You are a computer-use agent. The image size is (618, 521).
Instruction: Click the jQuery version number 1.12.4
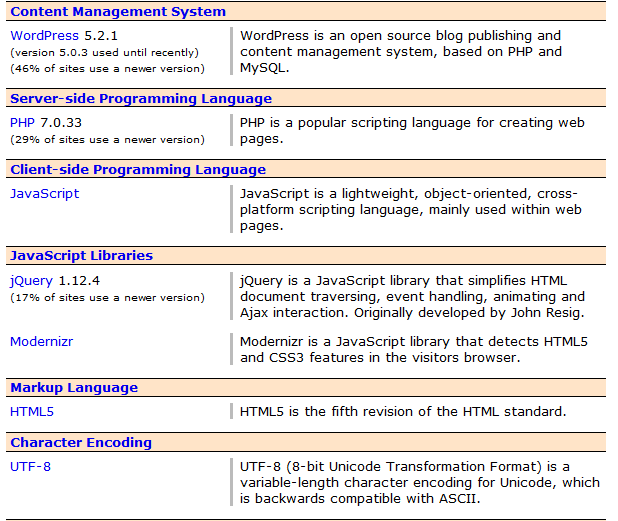79,281
